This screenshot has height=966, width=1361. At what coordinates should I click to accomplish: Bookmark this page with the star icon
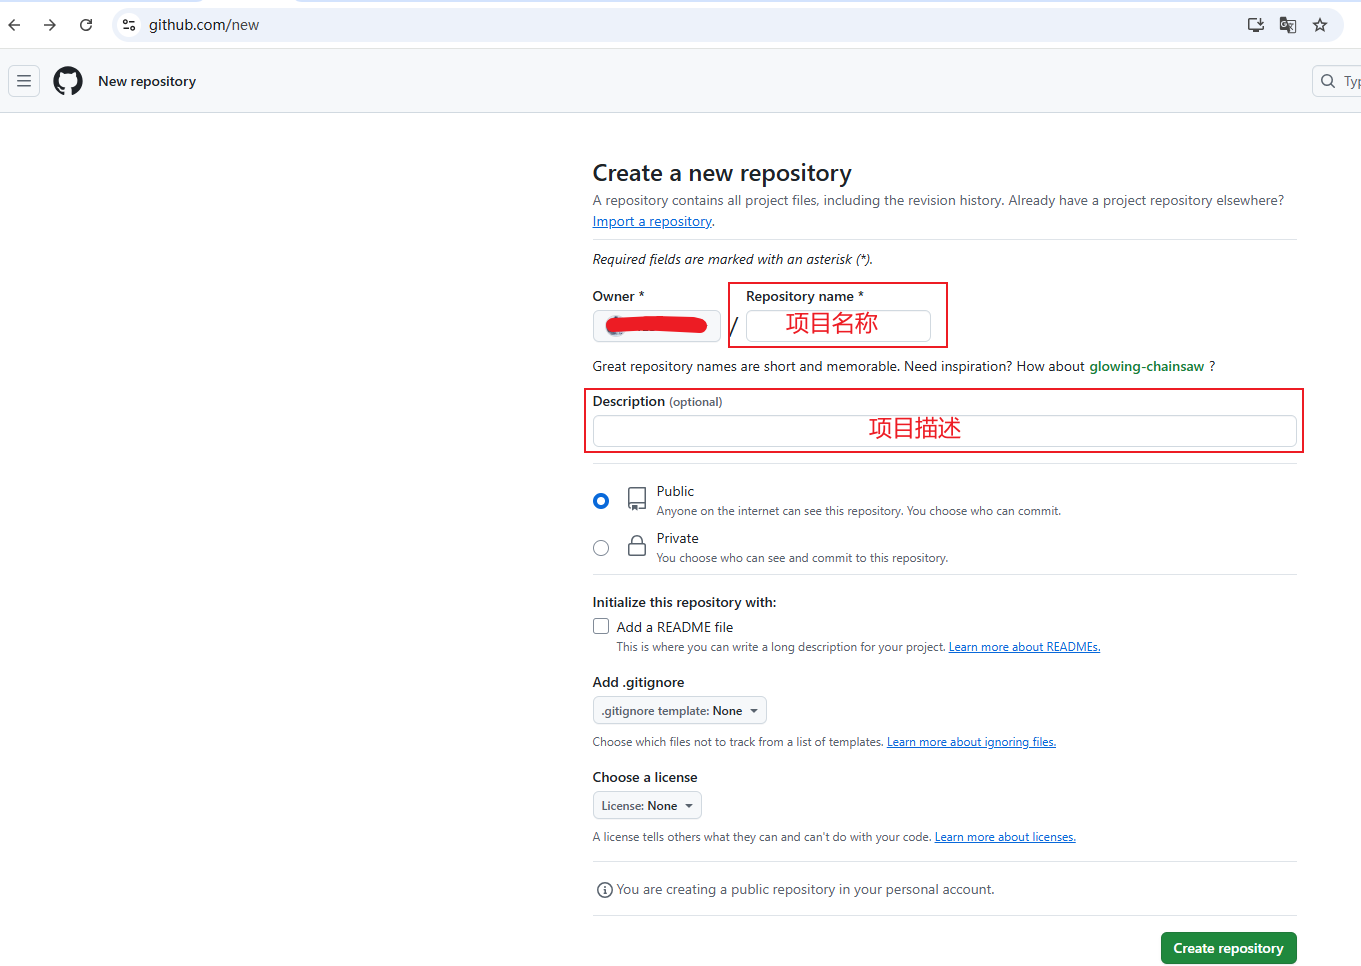(1320, 25)
